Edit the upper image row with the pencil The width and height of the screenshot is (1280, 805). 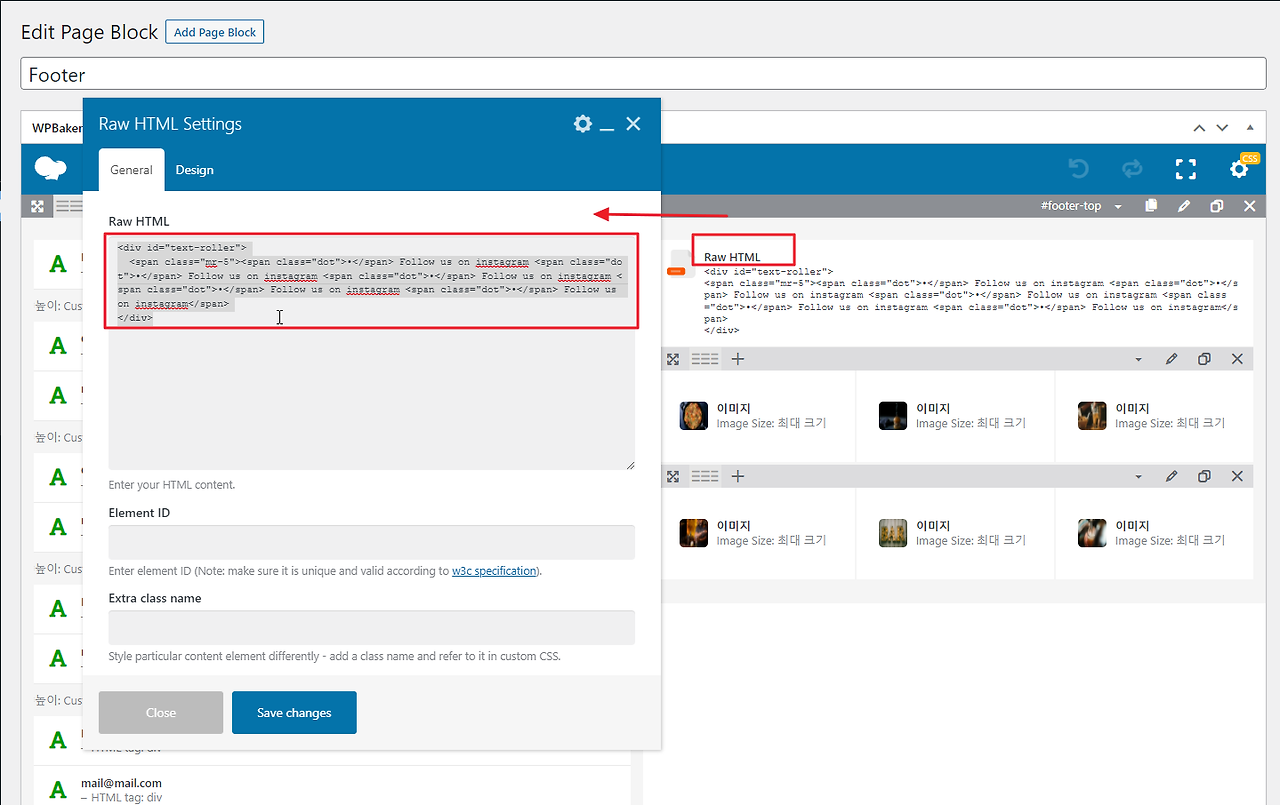1171,359
